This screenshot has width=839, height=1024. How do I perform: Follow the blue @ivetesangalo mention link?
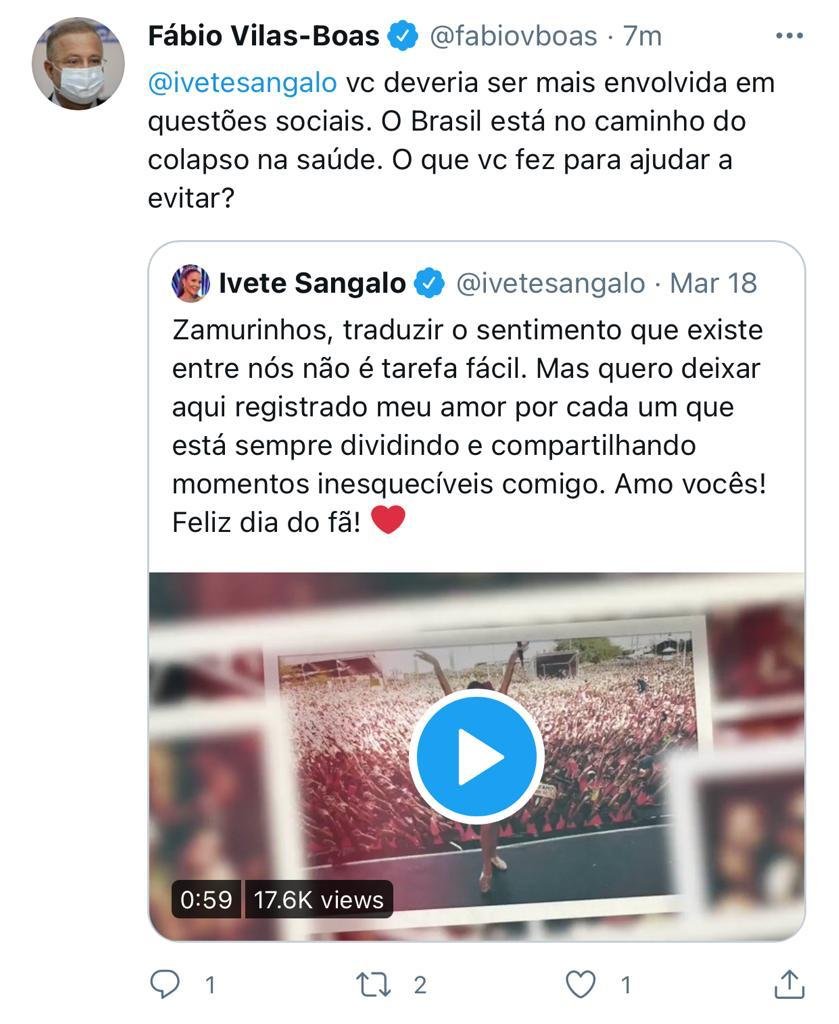point(242,83)
